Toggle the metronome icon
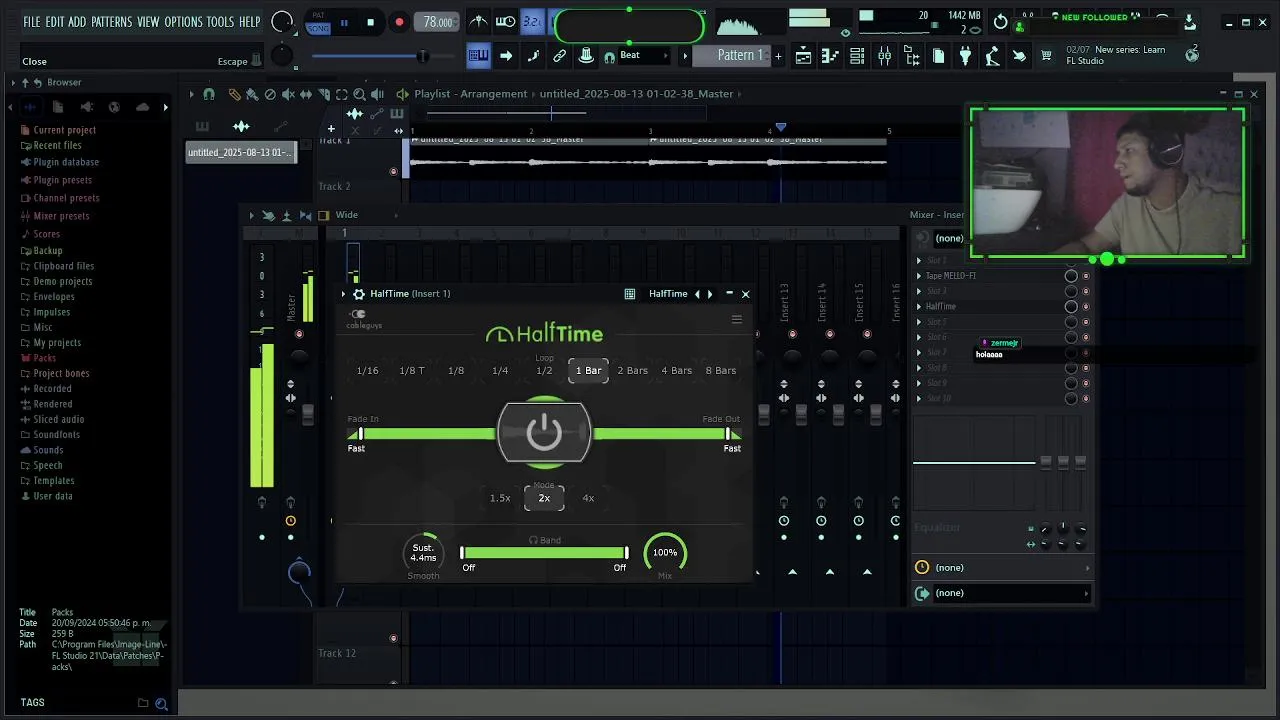 click(x=479, y=22)
